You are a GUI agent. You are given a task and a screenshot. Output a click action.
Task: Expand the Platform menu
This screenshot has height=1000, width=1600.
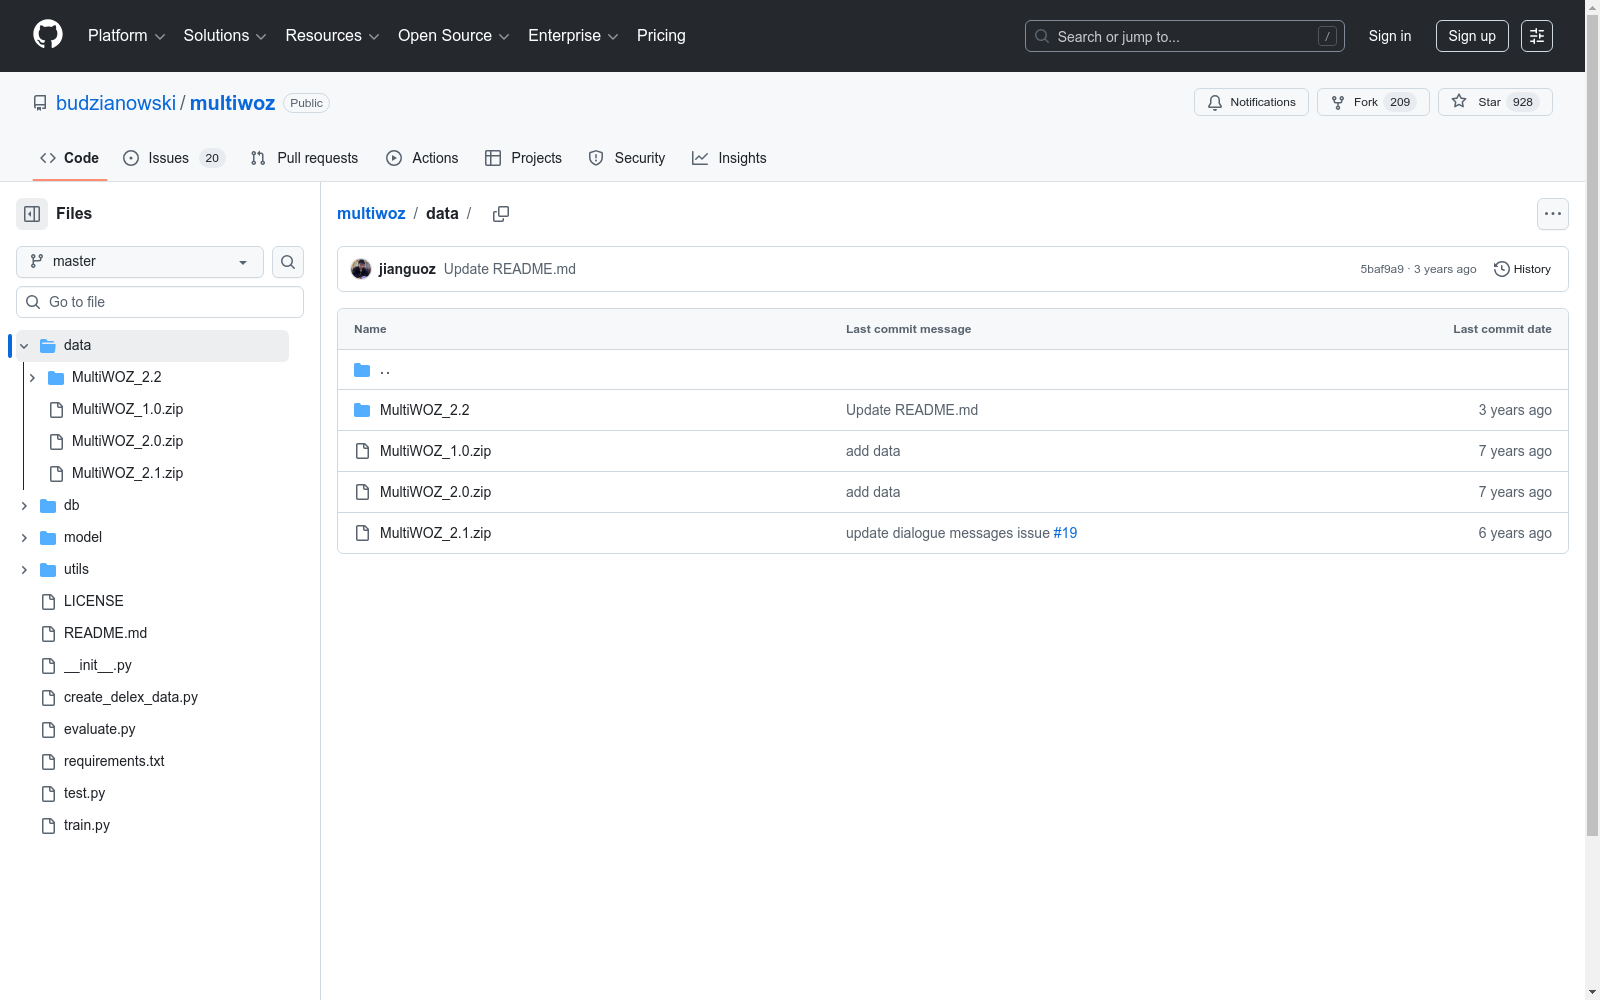pos(126,36)
